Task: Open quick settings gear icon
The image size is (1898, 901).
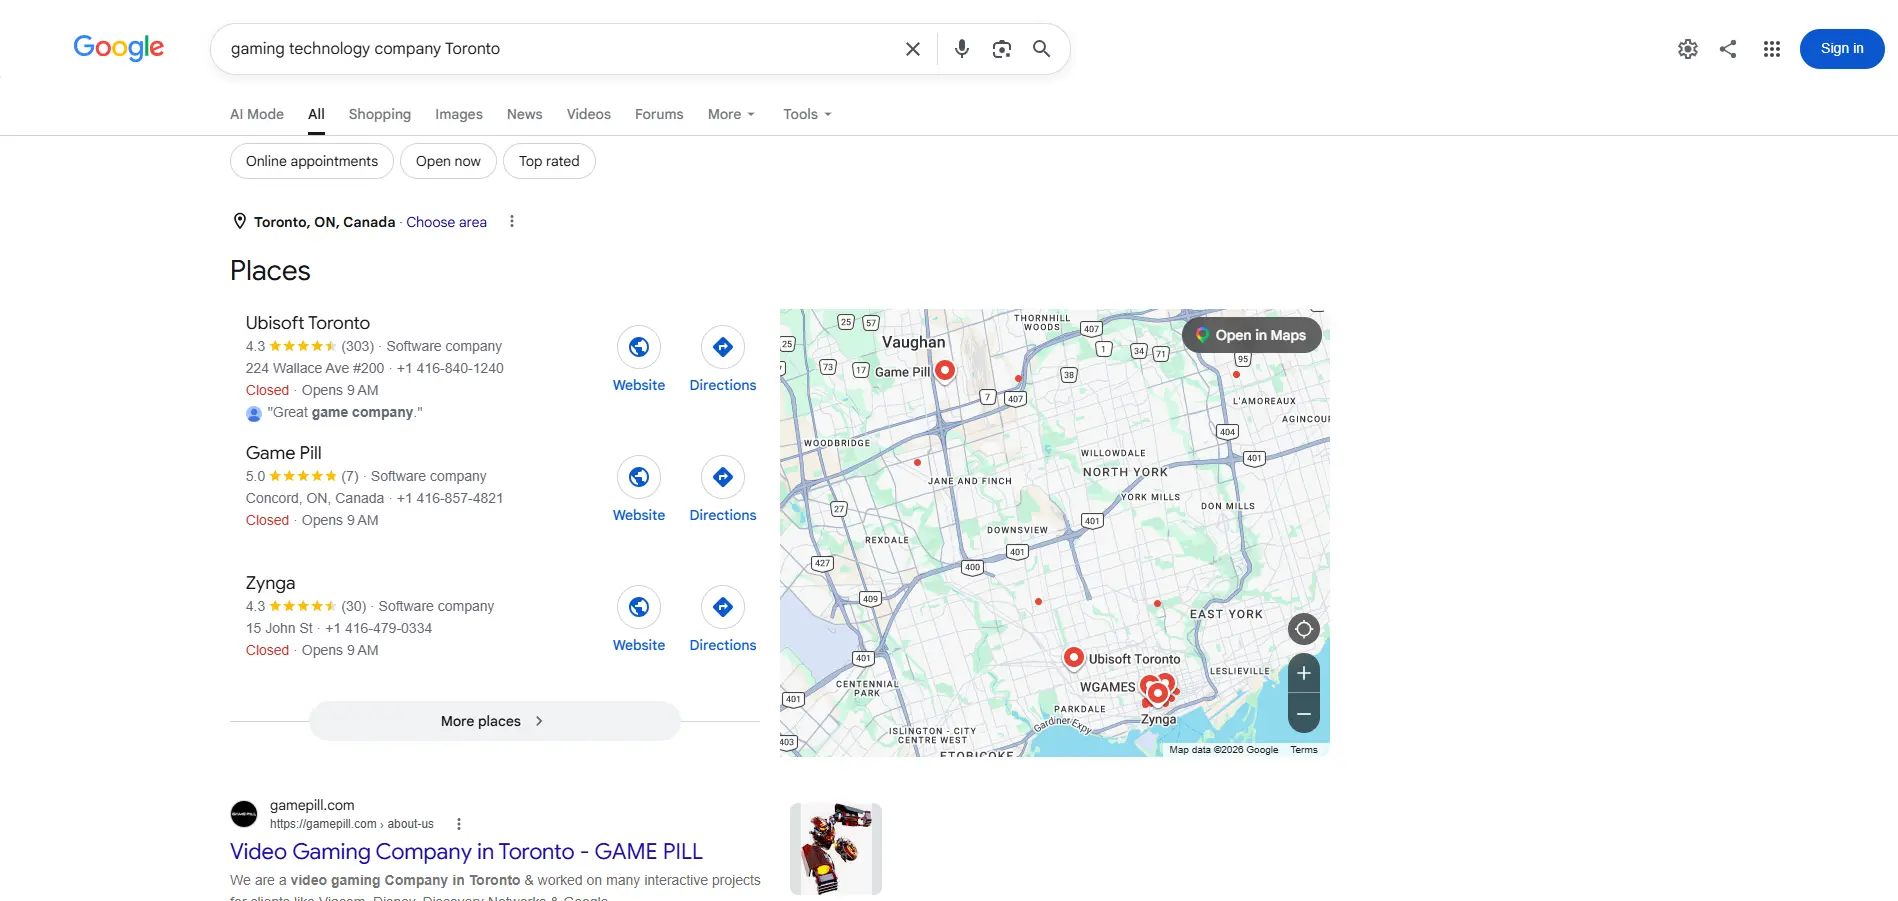Action: point(1688,49)
